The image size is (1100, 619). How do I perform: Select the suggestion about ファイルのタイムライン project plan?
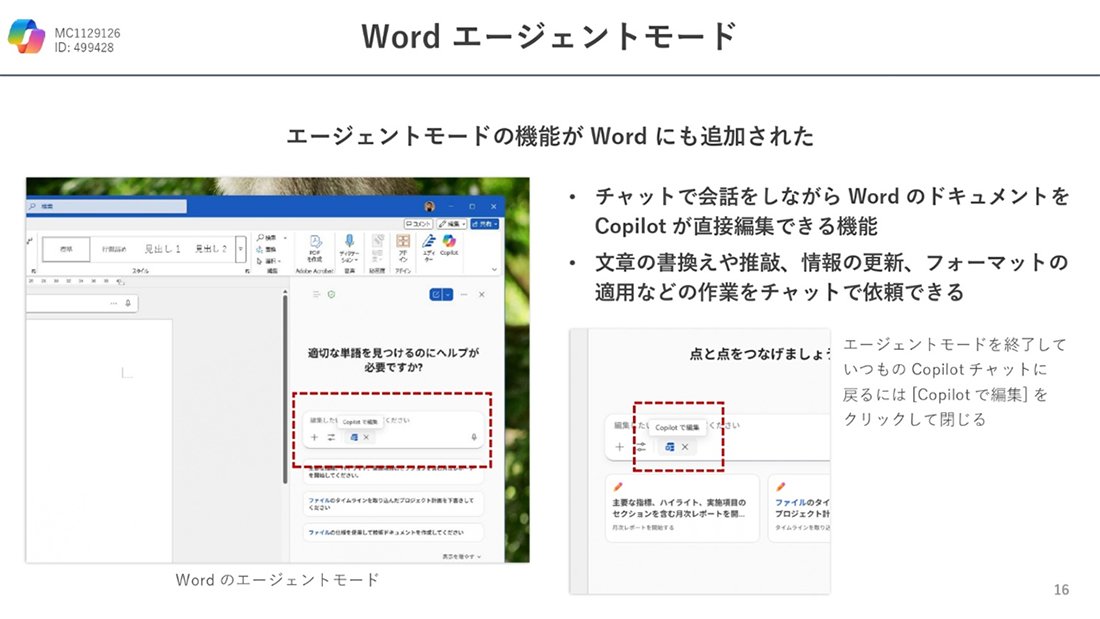pyautogui.click(x=394, y=503)
